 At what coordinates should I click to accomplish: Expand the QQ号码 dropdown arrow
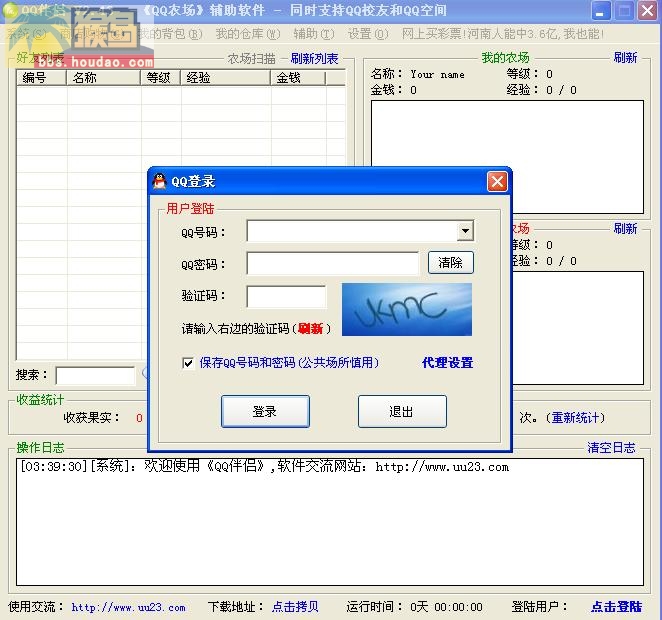coord(465,231)
